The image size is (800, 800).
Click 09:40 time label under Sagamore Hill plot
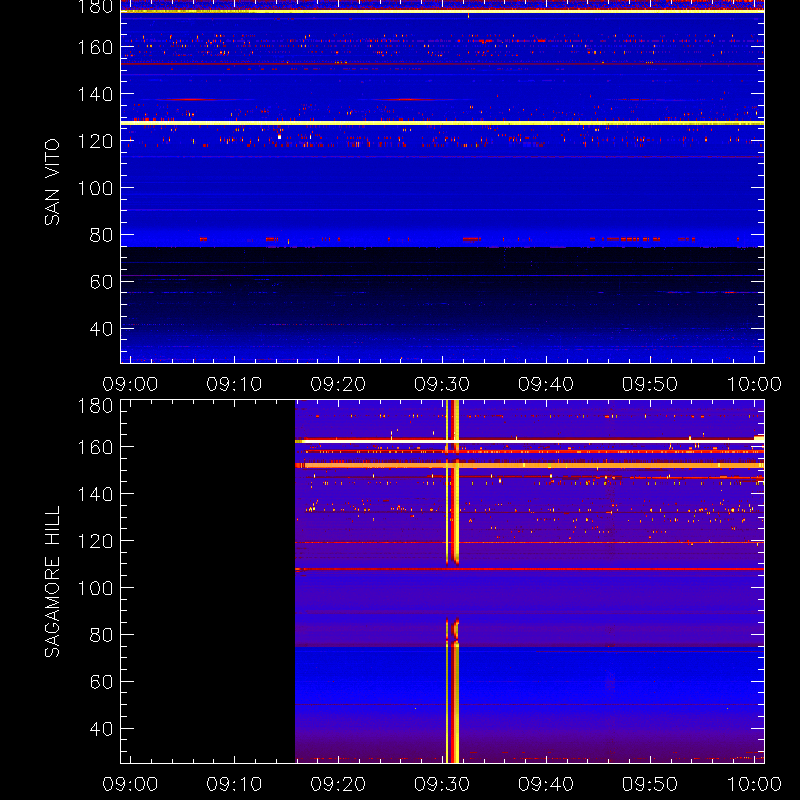point(546,784)
